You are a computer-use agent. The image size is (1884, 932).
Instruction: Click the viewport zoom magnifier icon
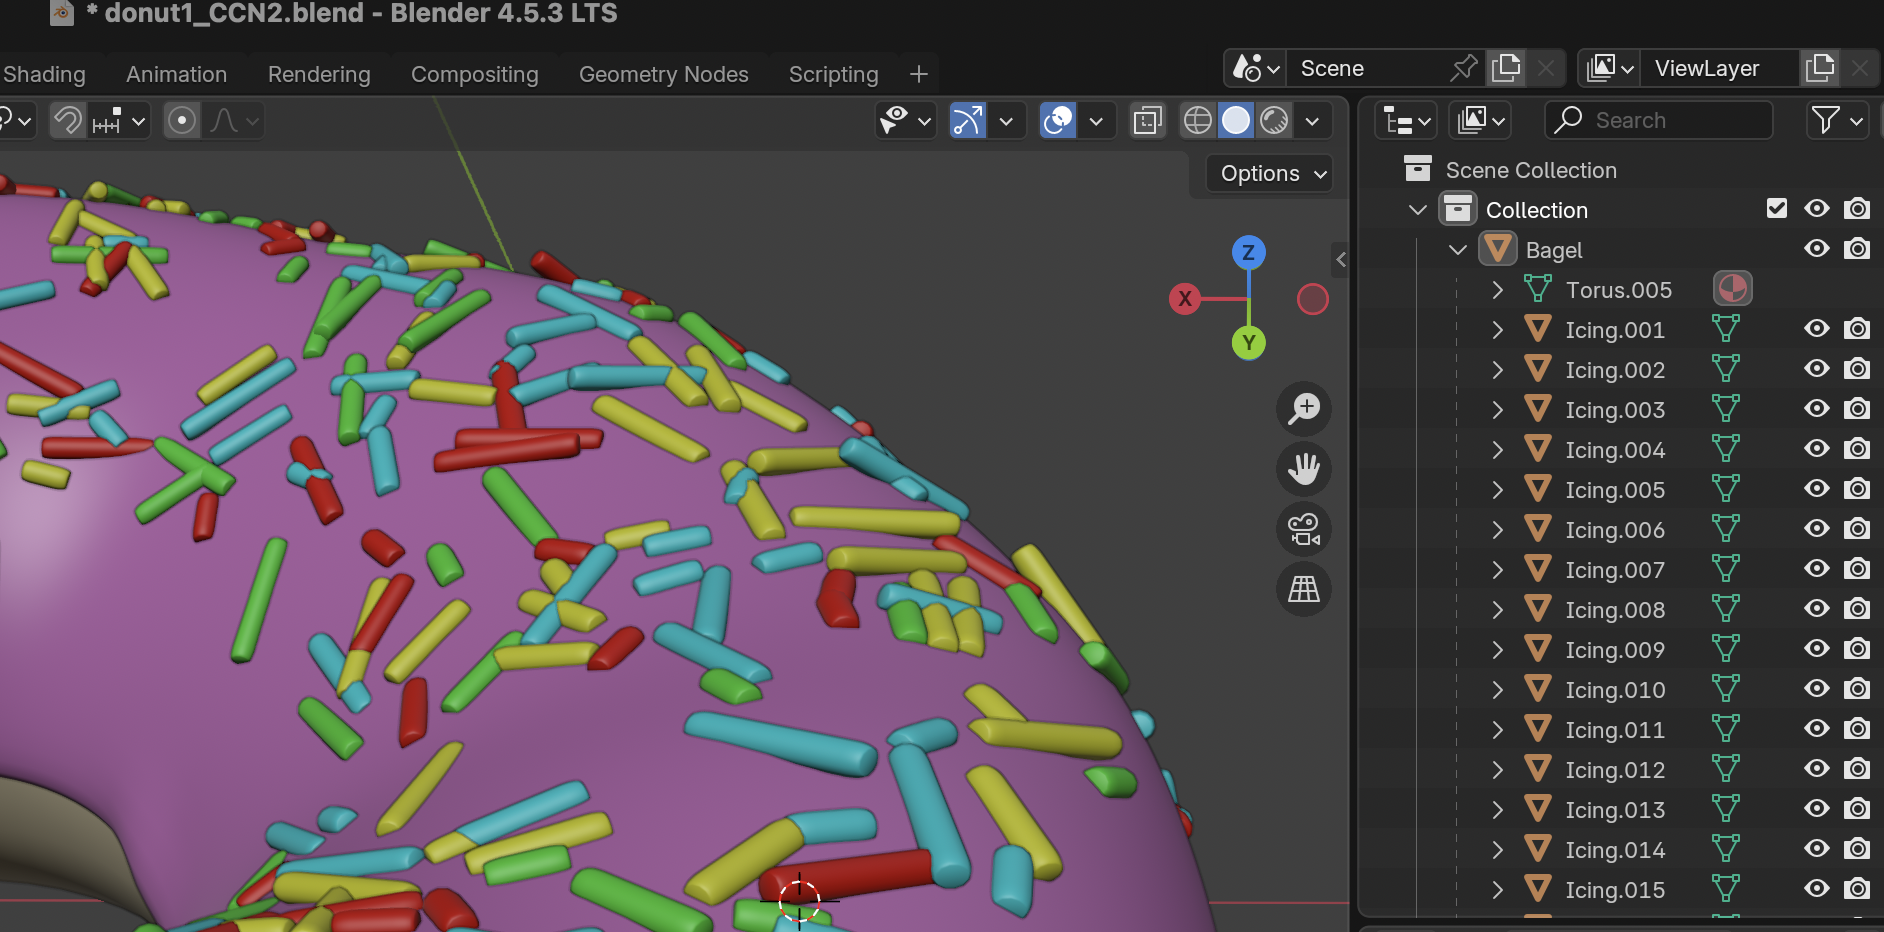click(1304, 408)
